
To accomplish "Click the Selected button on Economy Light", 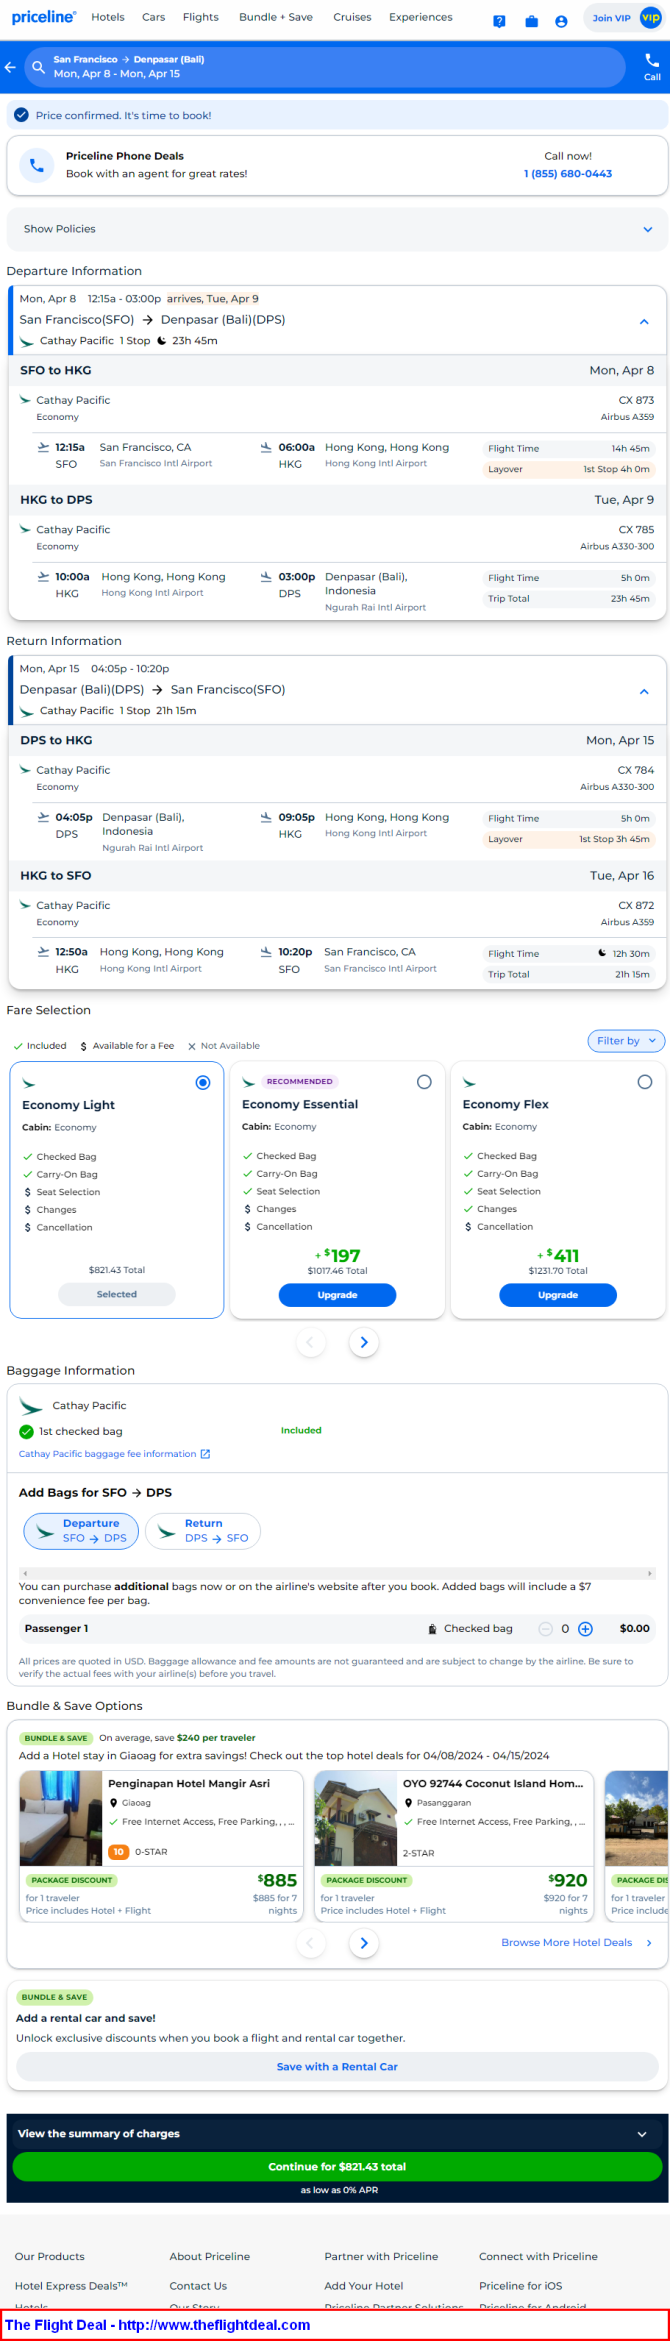I will [x=117, y=1294].
